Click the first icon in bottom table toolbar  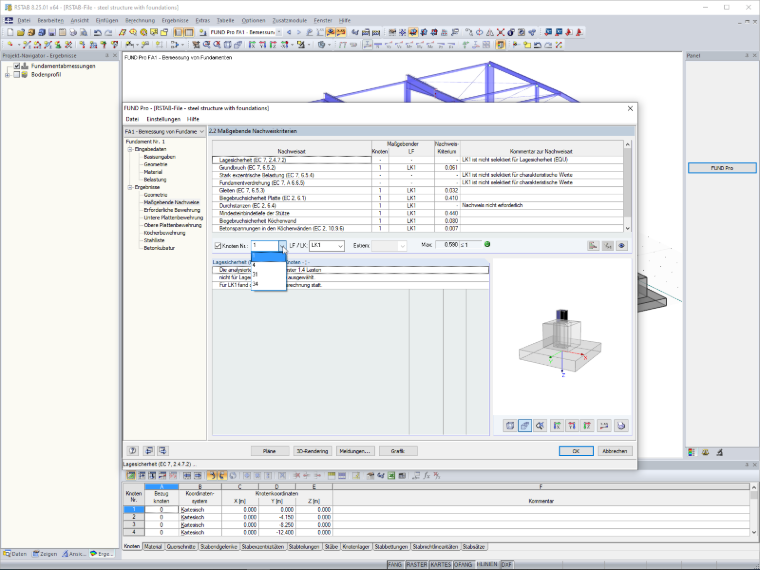pyautogui.click(x=131, y=475)
